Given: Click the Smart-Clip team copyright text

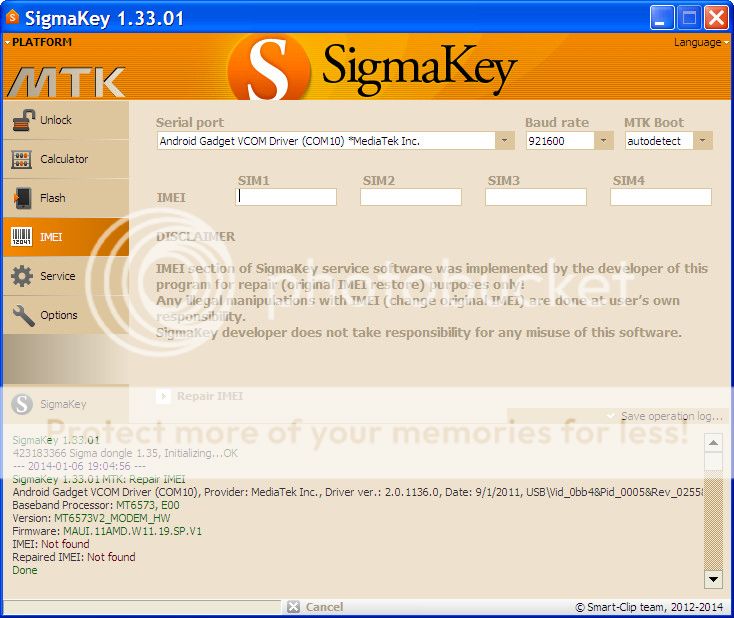Looking at the screenshot, I should [x=649, y=607].
